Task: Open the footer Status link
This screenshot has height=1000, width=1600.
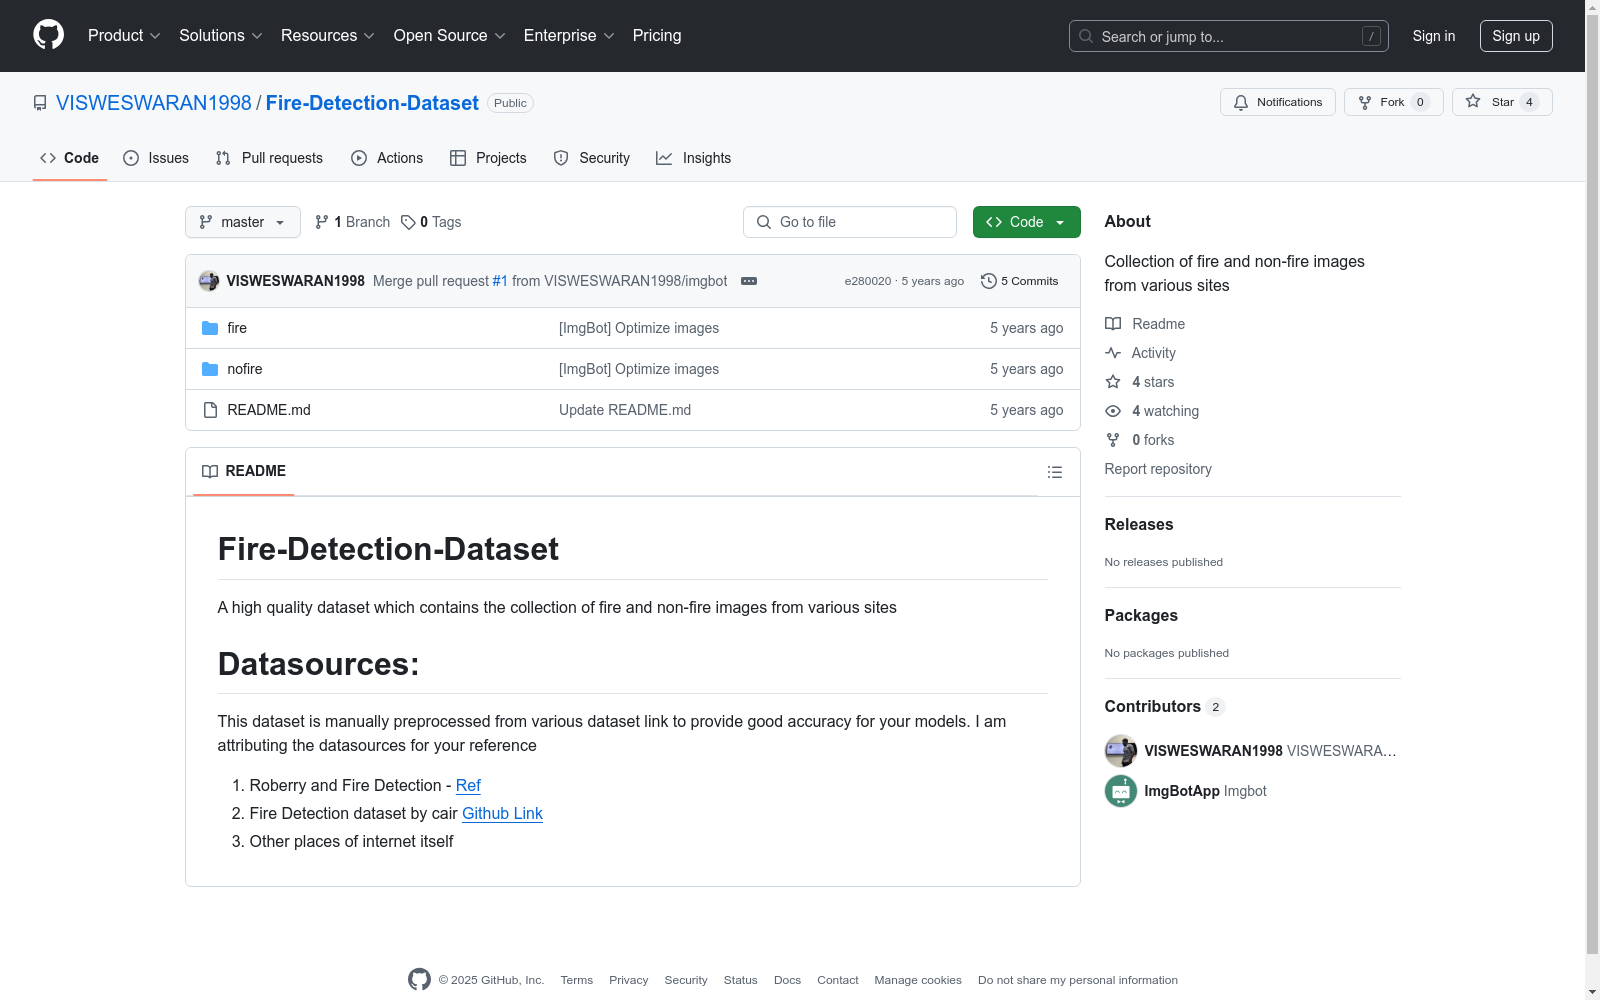Action: point(741,980)
